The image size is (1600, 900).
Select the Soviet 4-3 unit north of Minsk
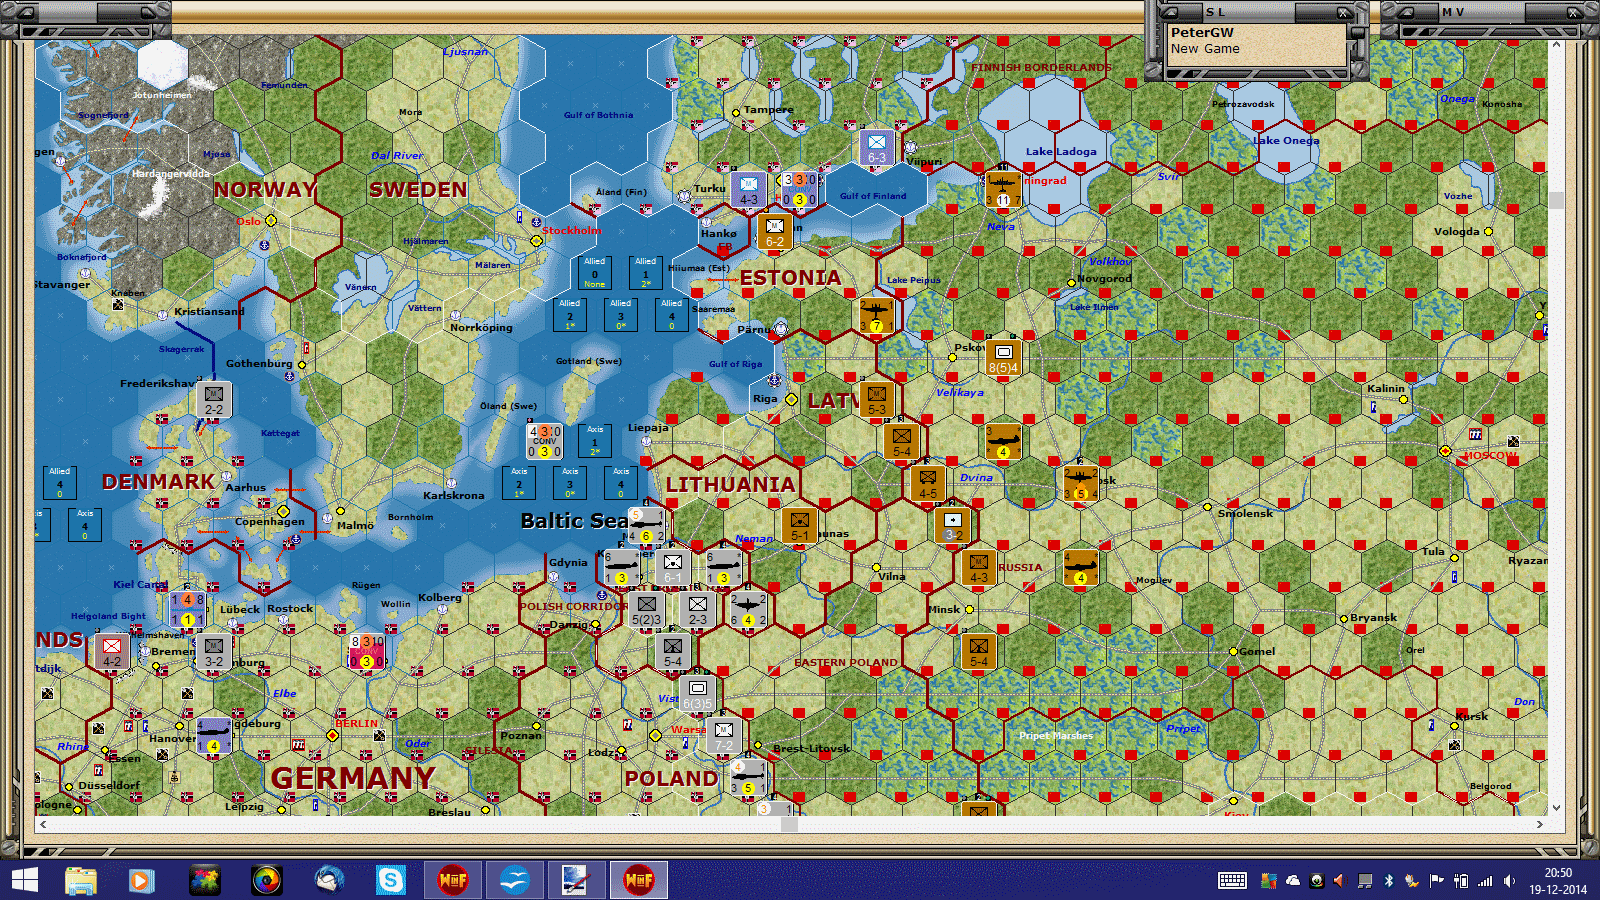point(979,567)
